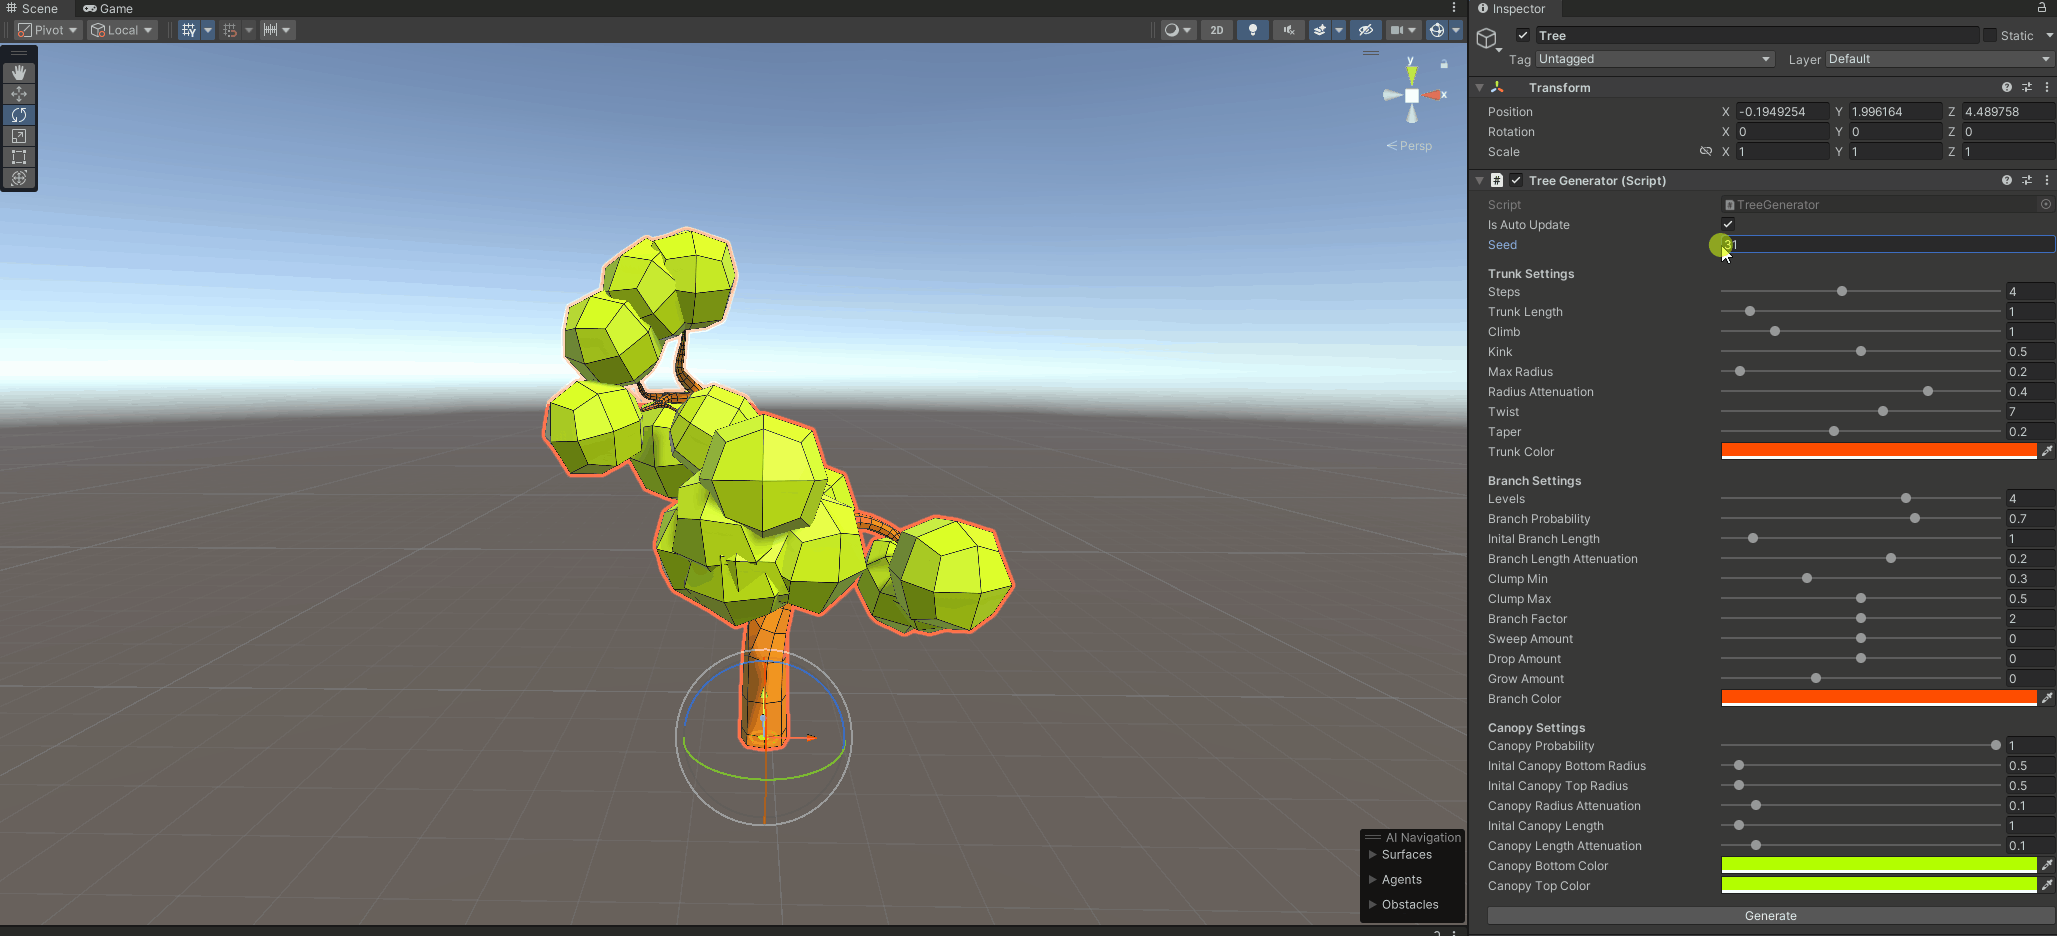Unmute scene audio in the toolbar
This screenshot has height=936, width=2057.
1288,30
